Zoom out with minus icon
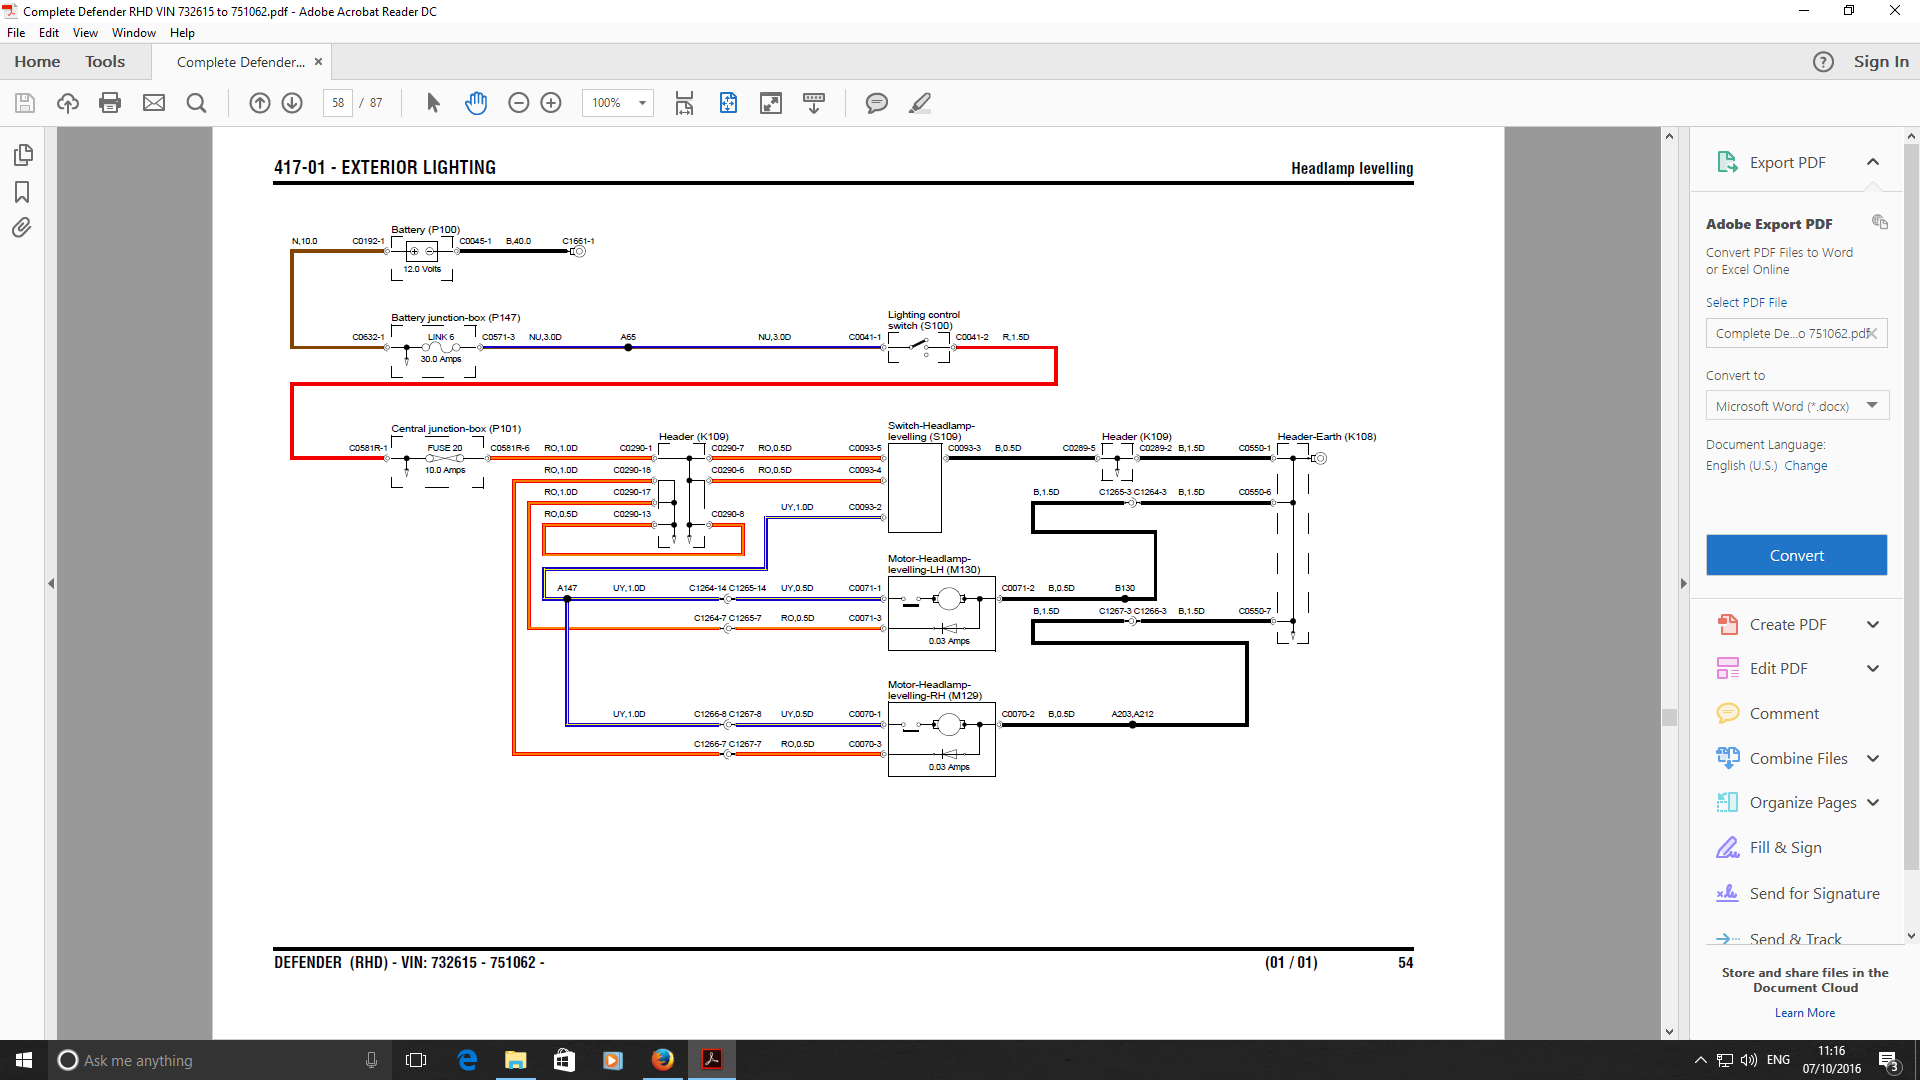 pyautogui.click(x=519, y=103)
